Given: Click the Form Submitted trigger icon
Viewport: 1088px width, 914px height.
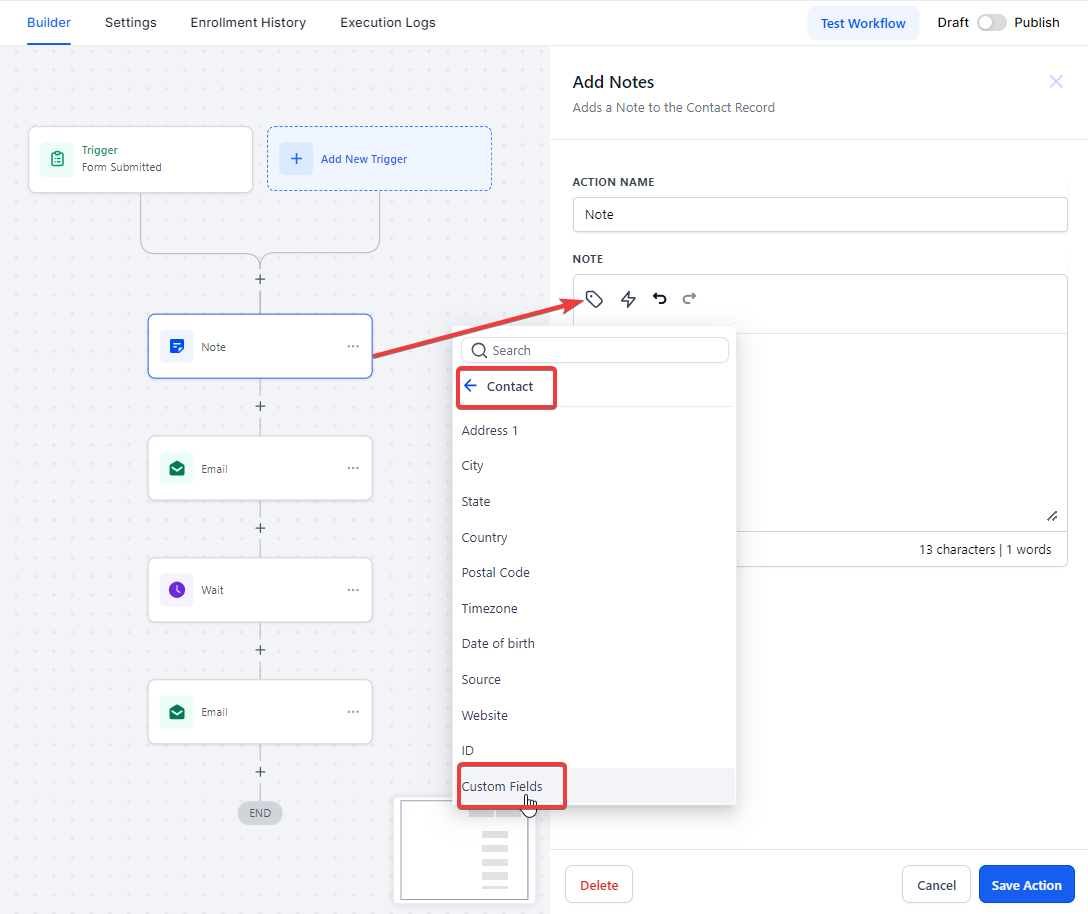Looking at the screenshot, I should [x=58, y=159].
